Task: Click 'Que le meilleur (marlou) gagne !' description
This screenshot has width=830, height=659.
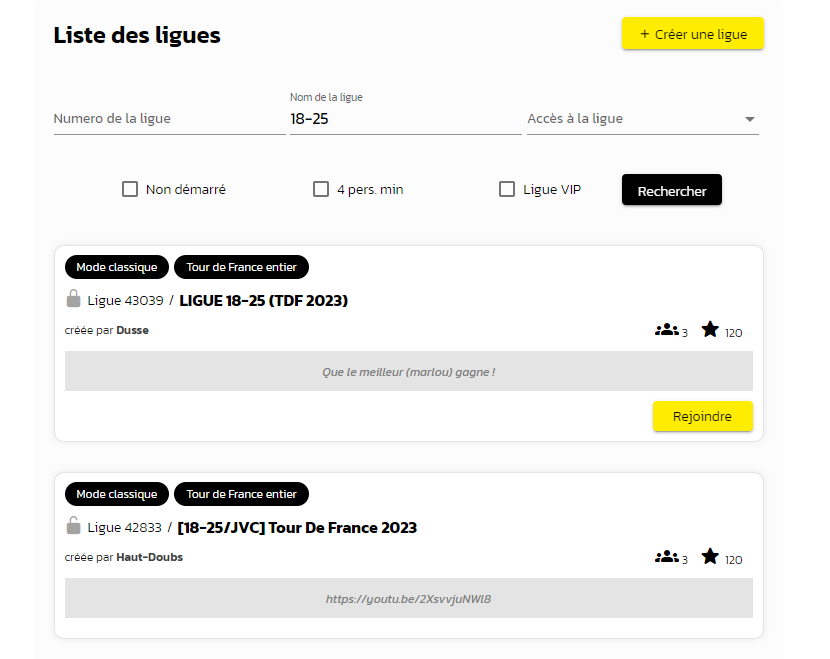Action: coord(408,372)
